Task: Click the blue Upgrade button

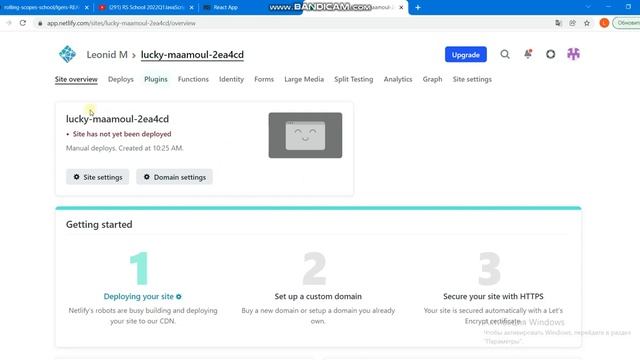Action: pos(466,55)
